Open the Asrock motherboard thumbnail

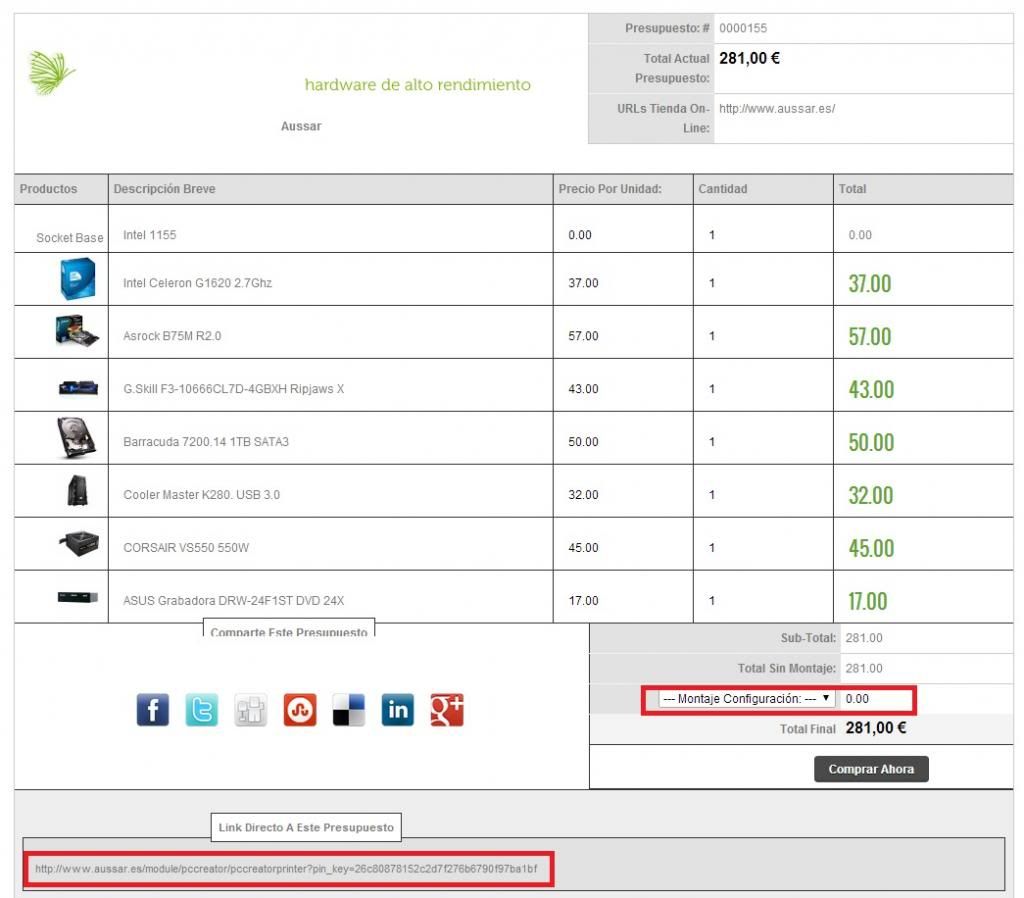click(77, 330)
